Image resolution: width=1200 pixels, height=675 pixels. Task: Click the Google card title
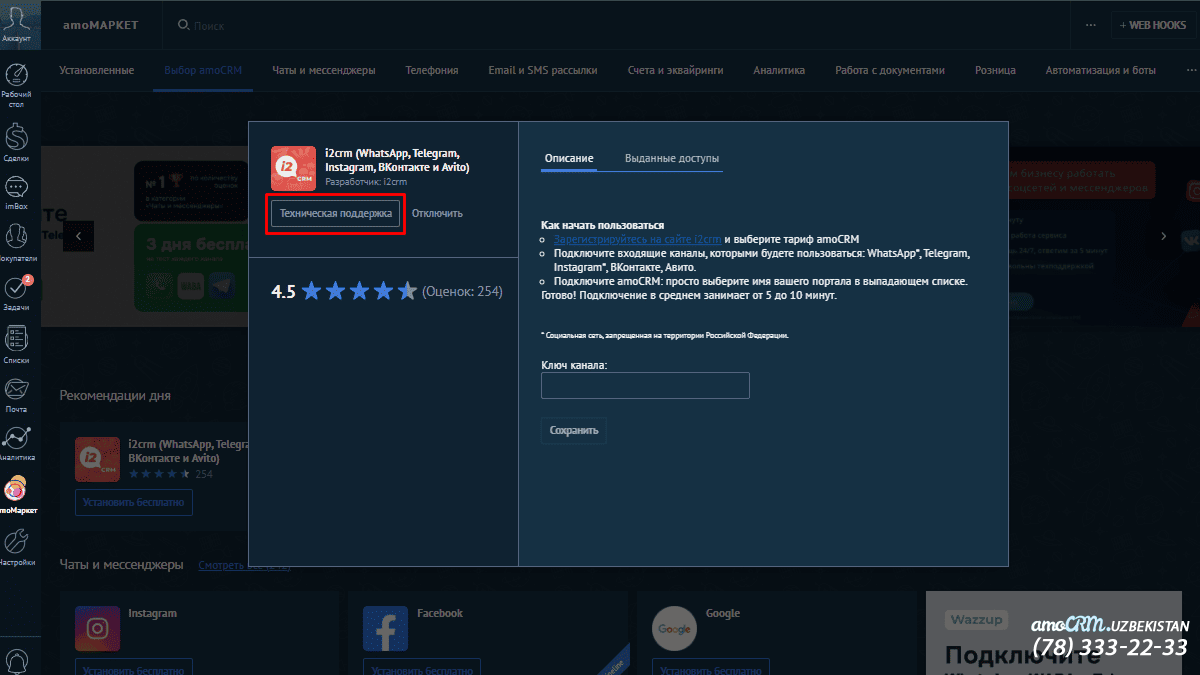722,613
